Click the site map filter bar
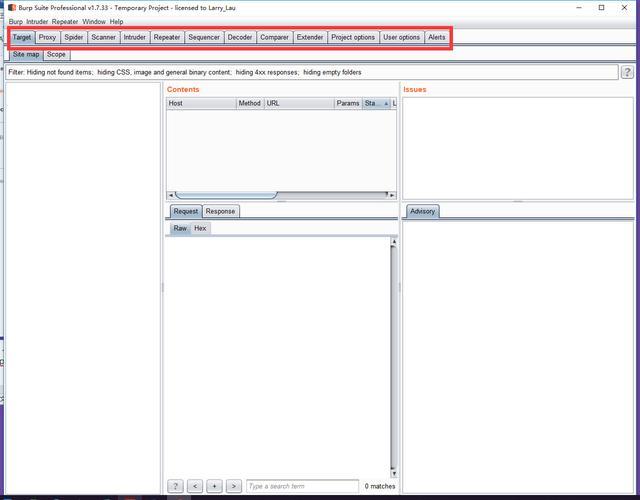Image resolution: width=640 pixels, height=500 pixels. pyautogui.click(x=312, y=72)
